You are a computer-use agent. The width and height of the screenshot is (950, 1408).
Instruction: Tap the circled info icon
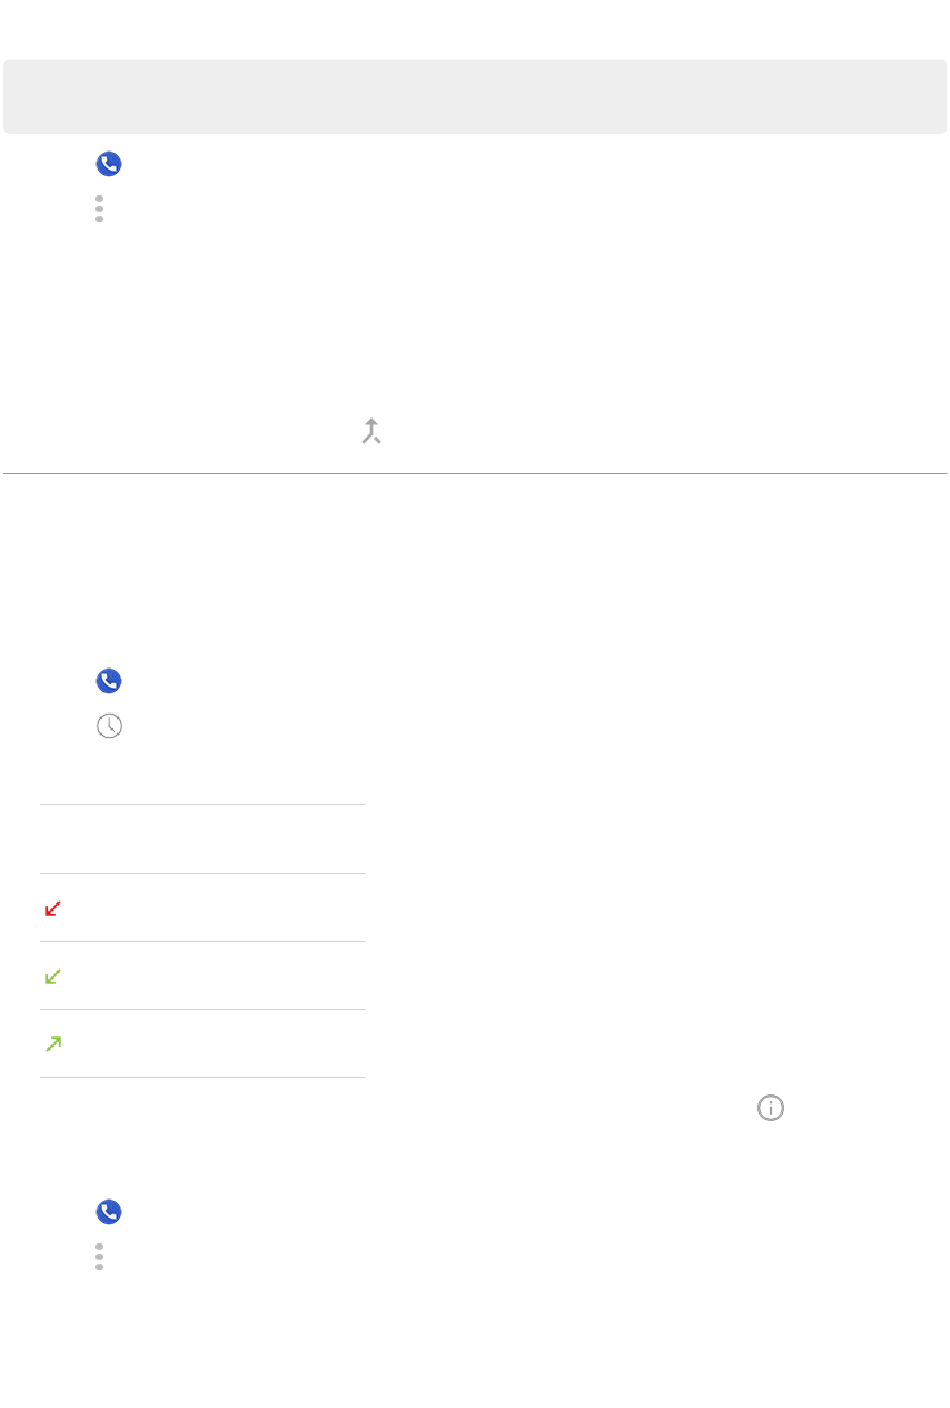(770, 1108)
